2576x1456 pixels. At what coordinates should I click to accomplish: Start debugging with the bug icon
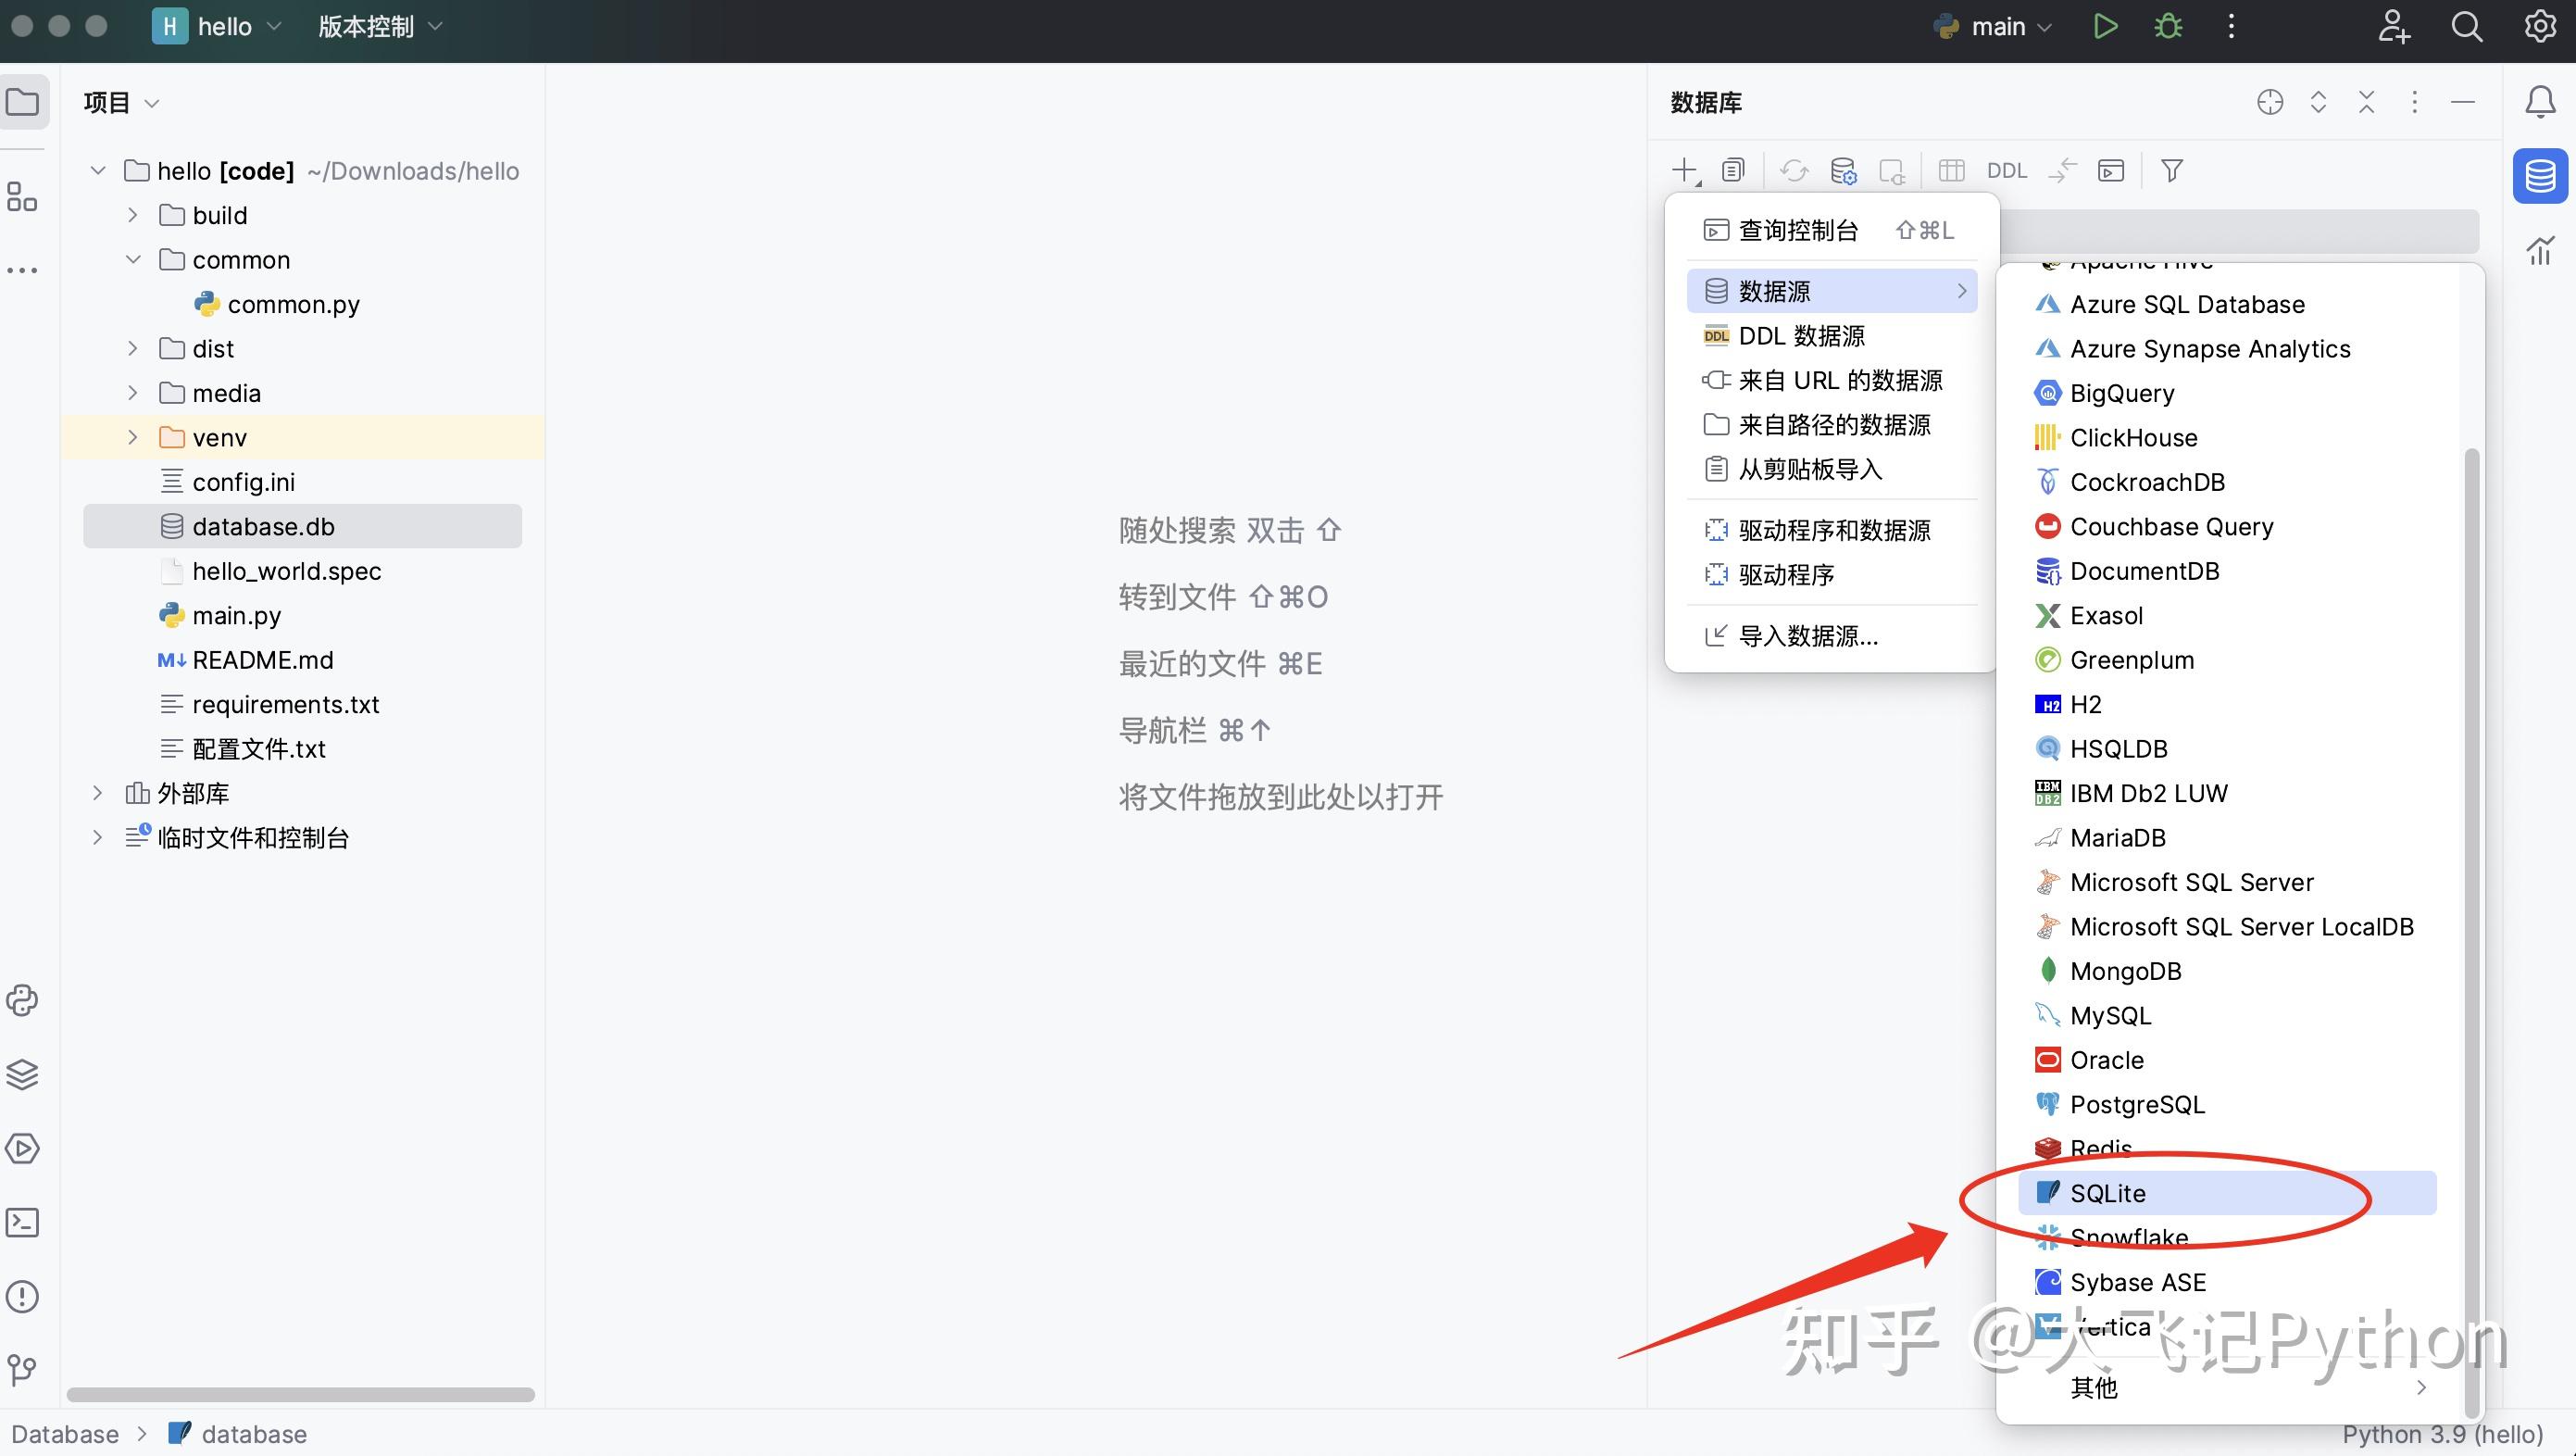pyautogui.click(x=2167, y=26)
